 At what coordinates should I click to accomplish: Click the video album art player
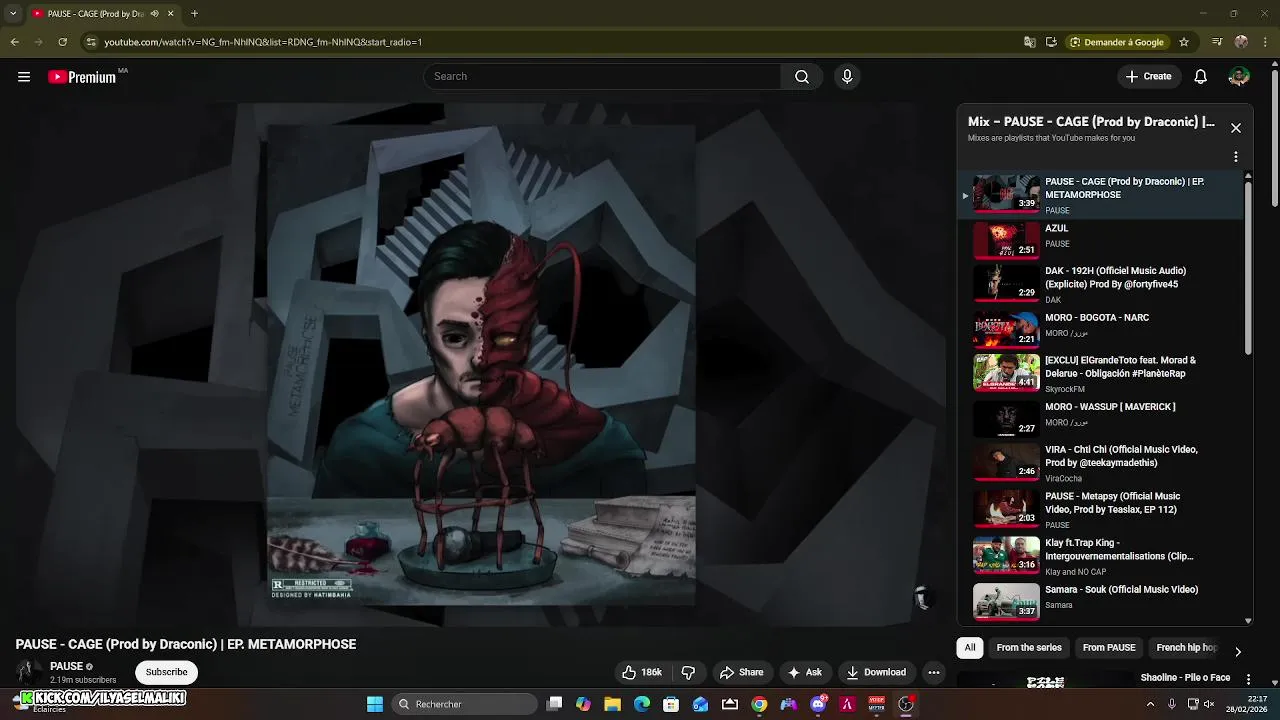coord(481,365)
